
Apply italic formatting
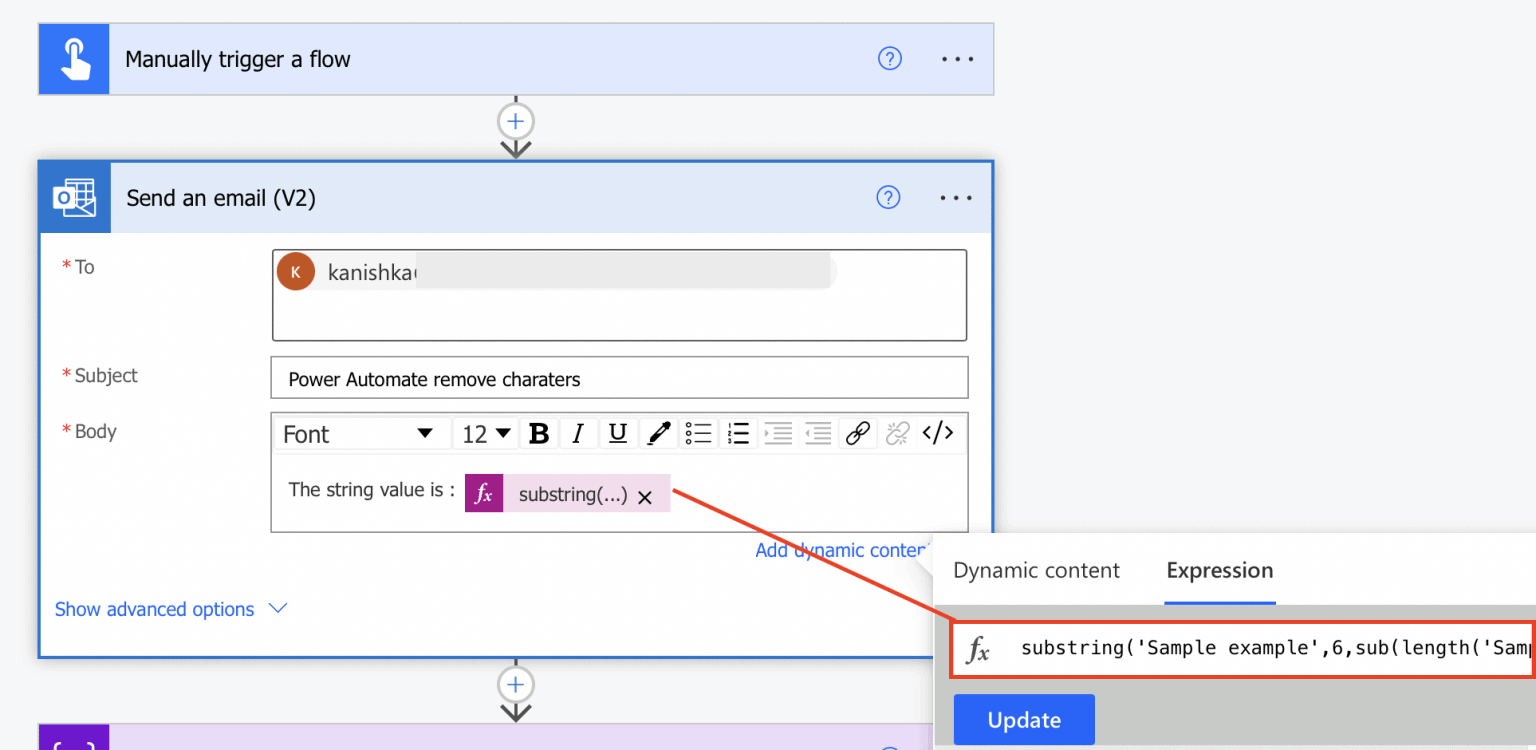pos(578,432)
